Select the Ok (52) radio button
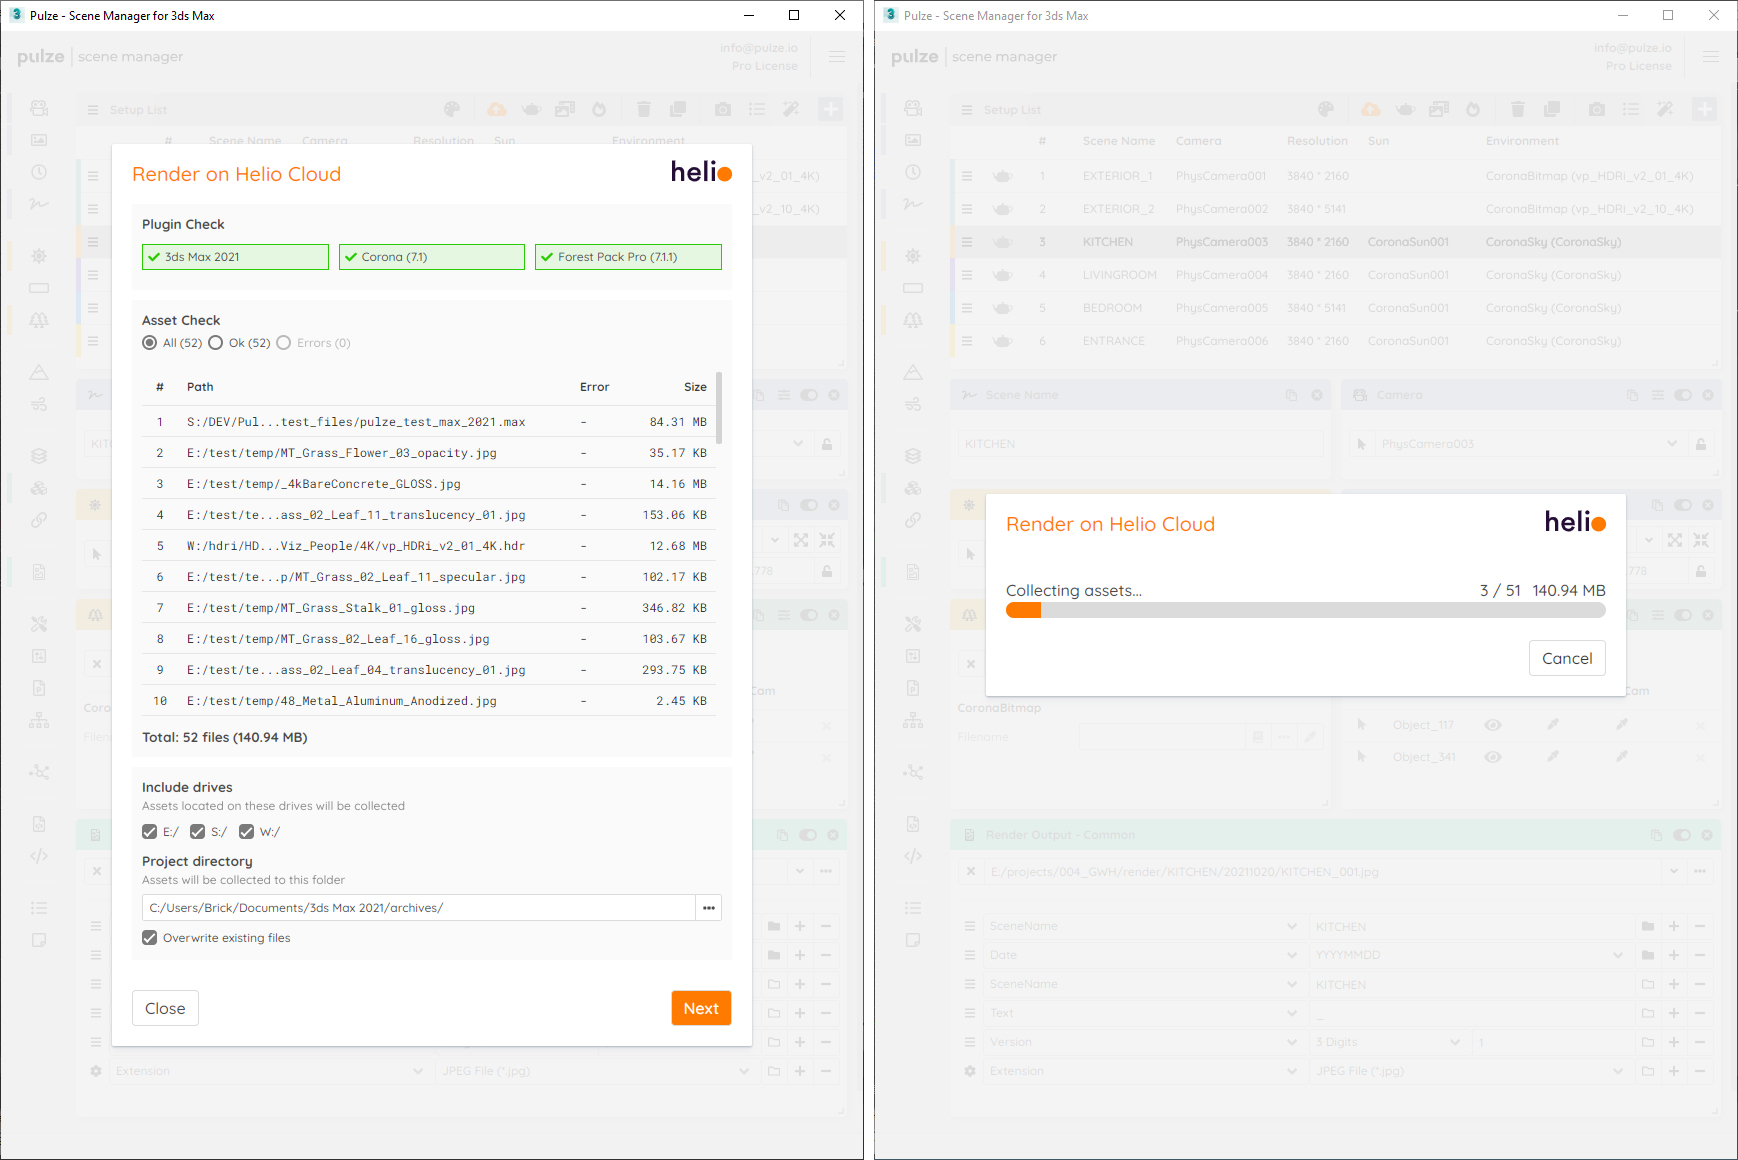 point(216,343)
